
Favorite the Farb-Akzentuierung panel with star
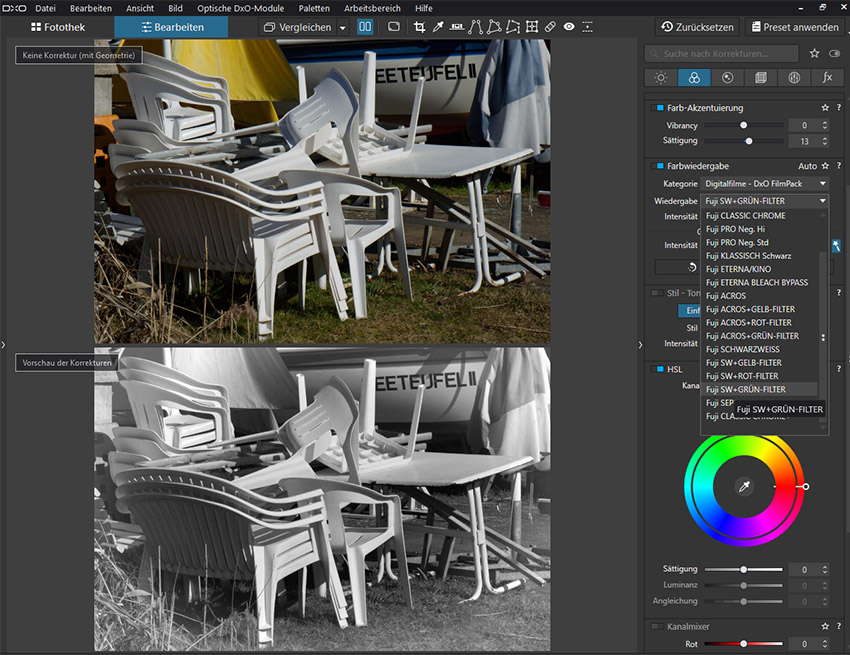[x=824, y=108]
